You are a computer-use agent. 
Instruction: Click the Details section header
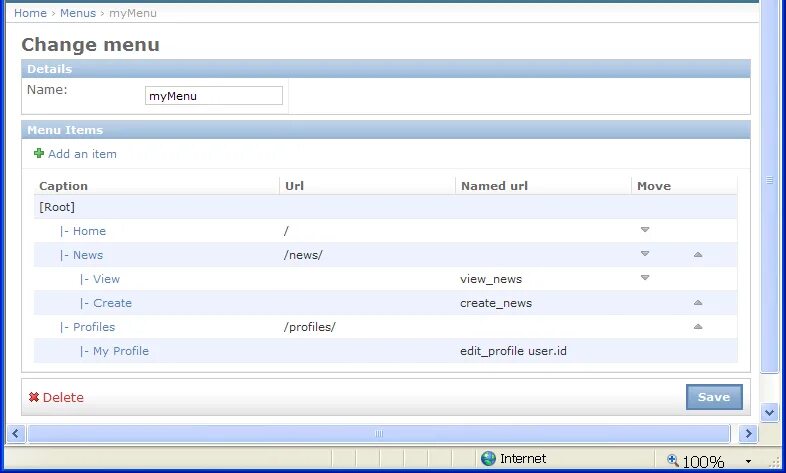click(x=385, y=69)
